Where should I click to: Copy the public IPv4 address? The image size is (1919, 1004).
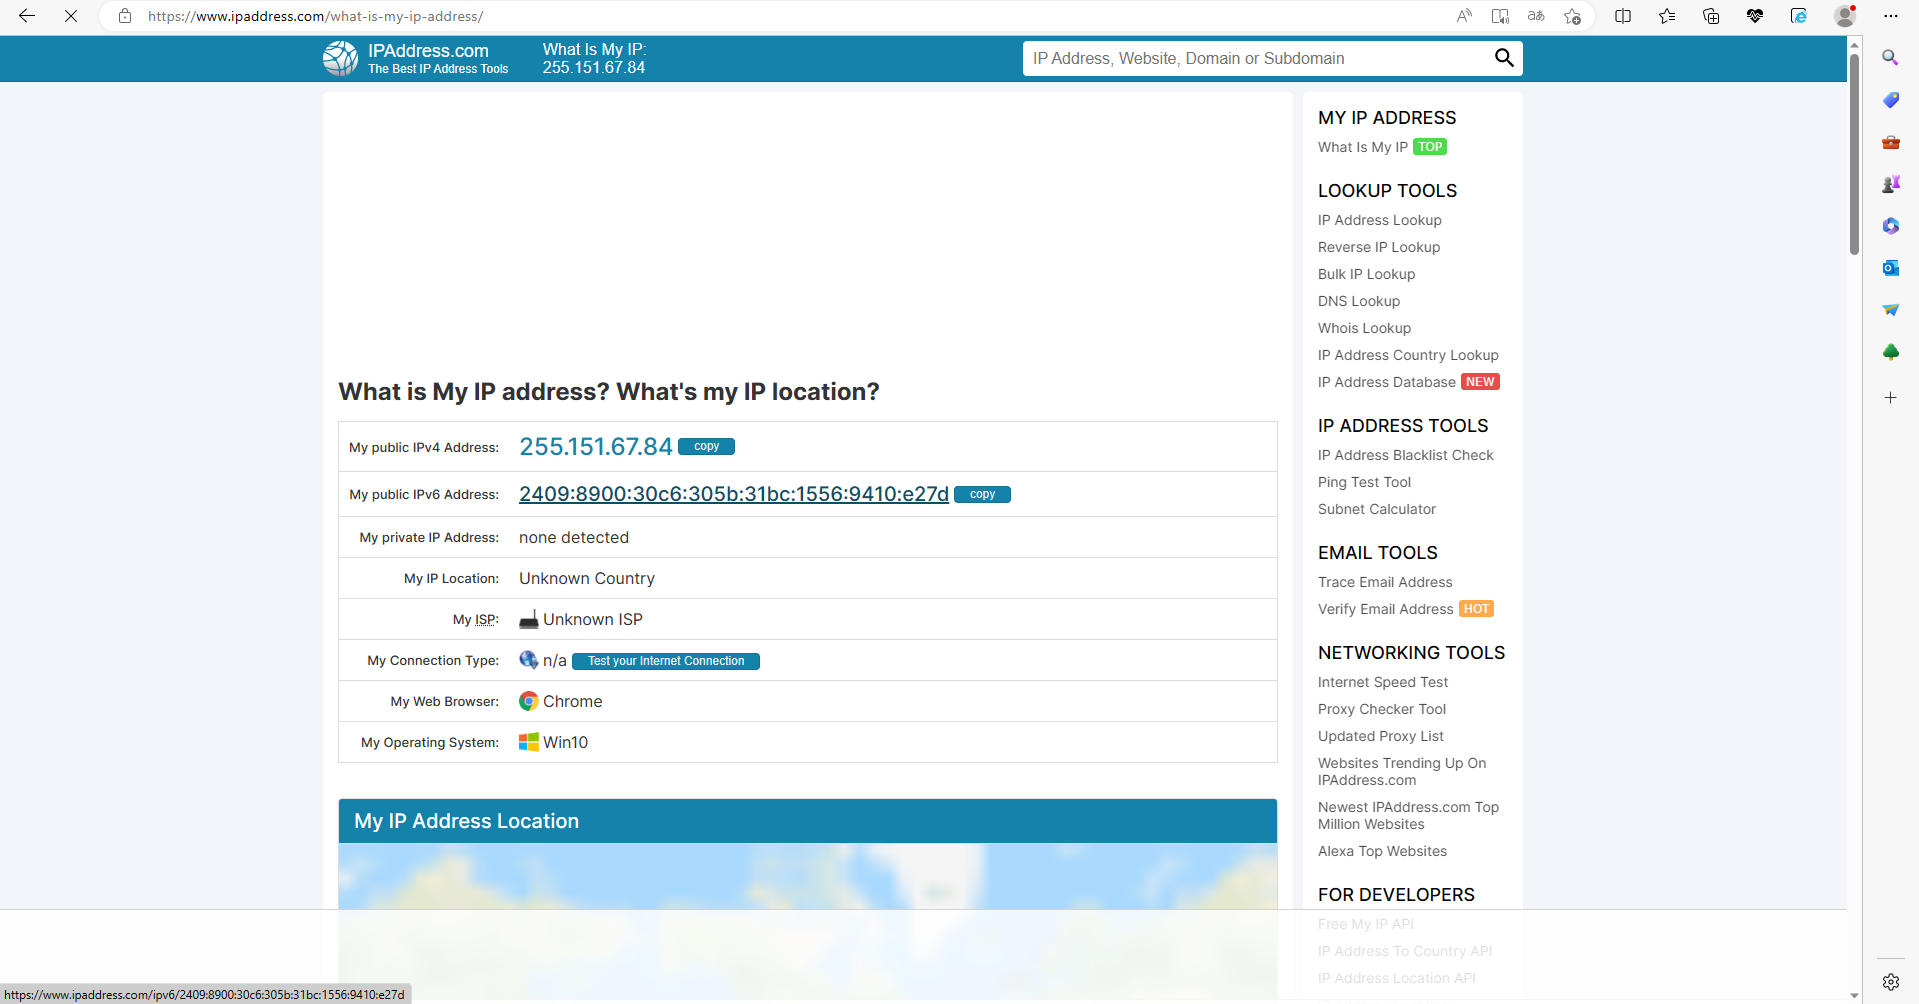(x=707, y=447)
